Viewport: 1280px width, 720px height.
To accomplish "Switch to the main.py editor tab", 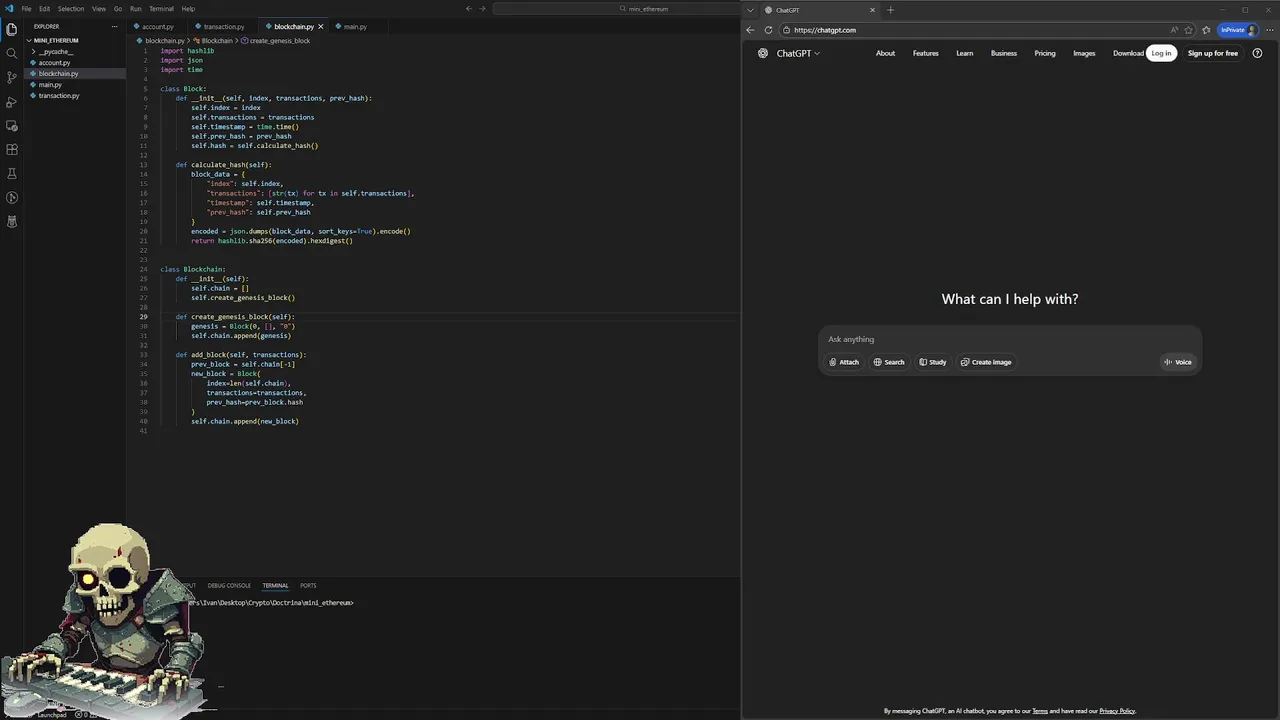I will (355, 27).
